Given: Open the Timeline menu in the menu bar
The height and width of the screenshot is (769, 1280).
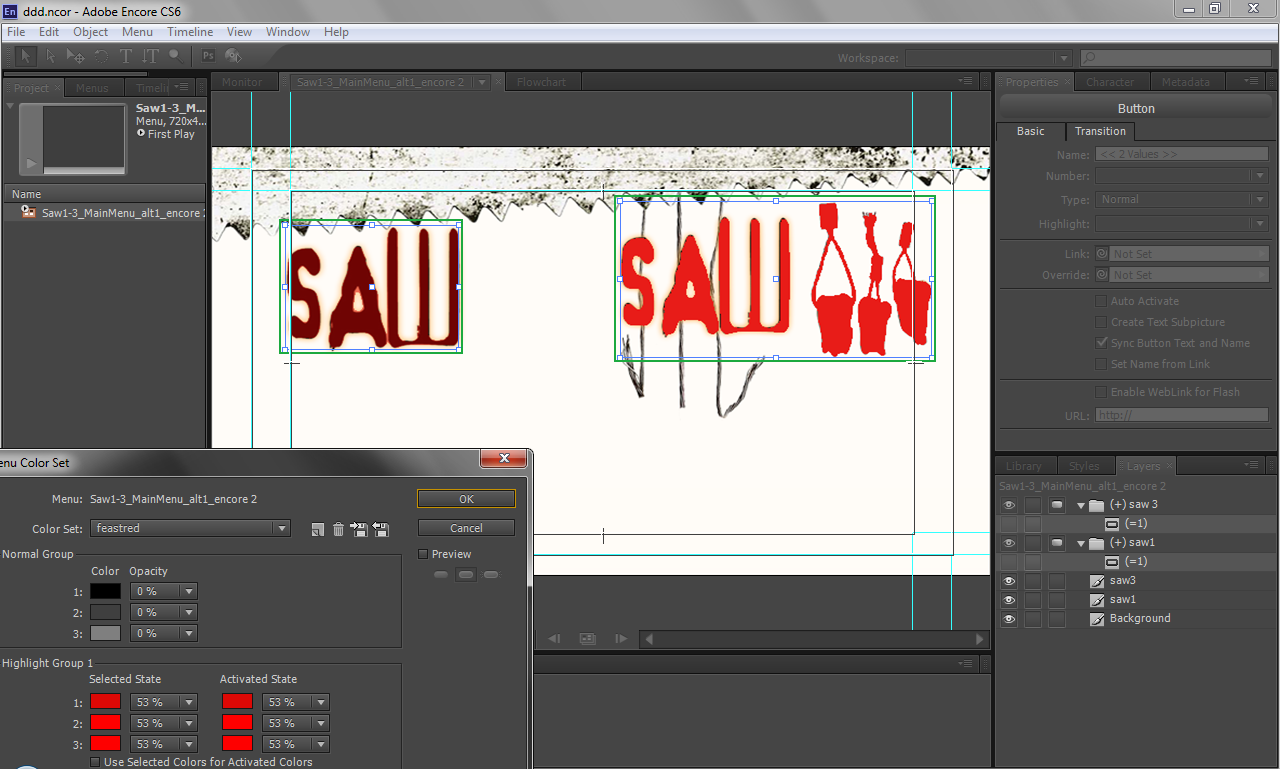Looking at the screenshot, I should point(190,32).
